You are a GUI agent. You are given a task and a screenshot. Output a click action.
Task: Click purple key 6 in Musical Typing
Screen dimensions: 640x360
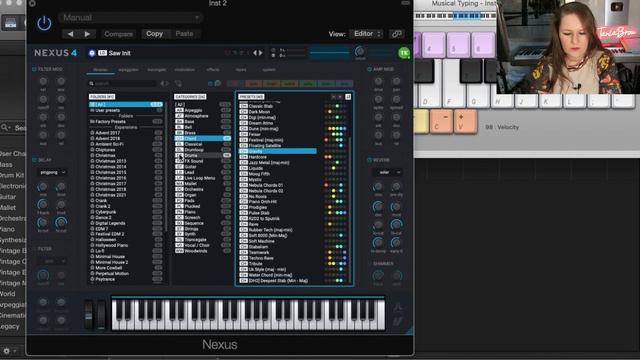483,44
